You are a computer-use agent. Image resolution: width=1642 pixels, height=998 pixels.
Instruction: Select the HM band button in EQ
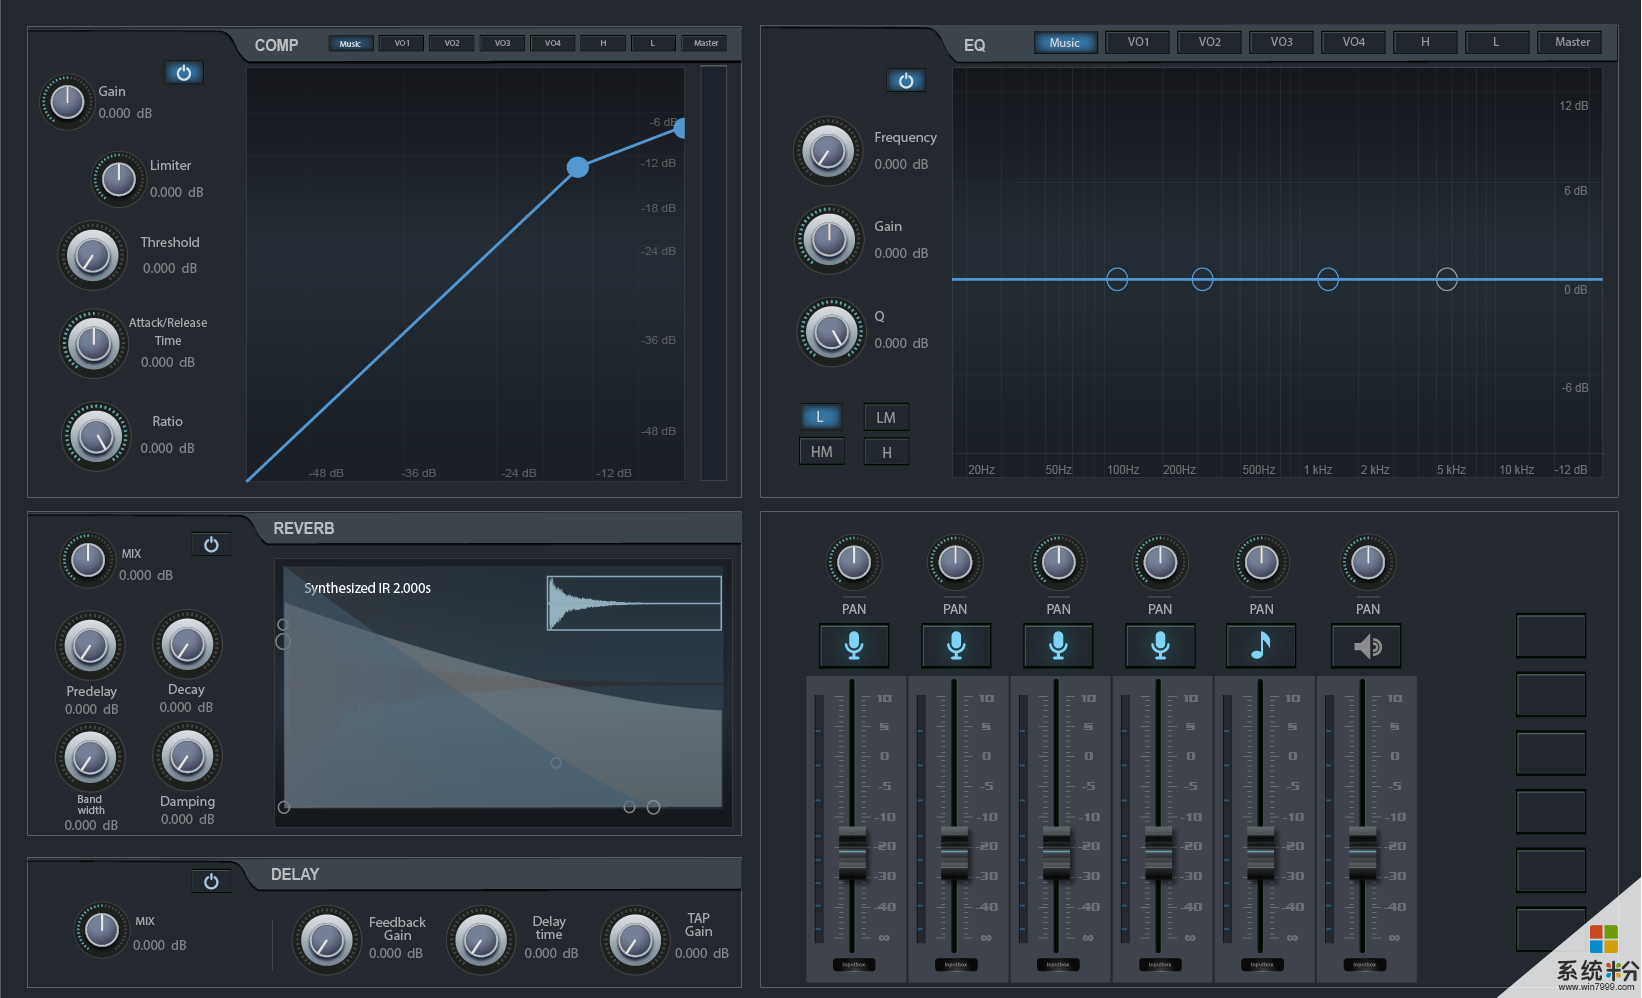821,452
